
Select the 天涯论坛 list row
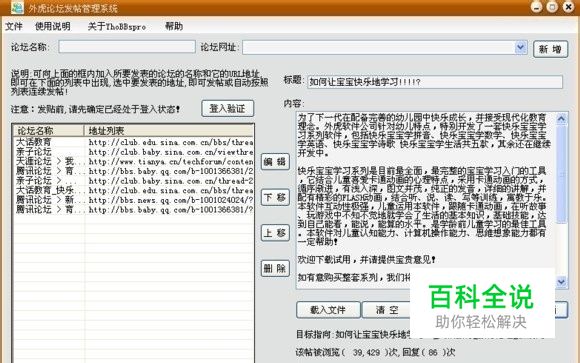tap(134, 161)
